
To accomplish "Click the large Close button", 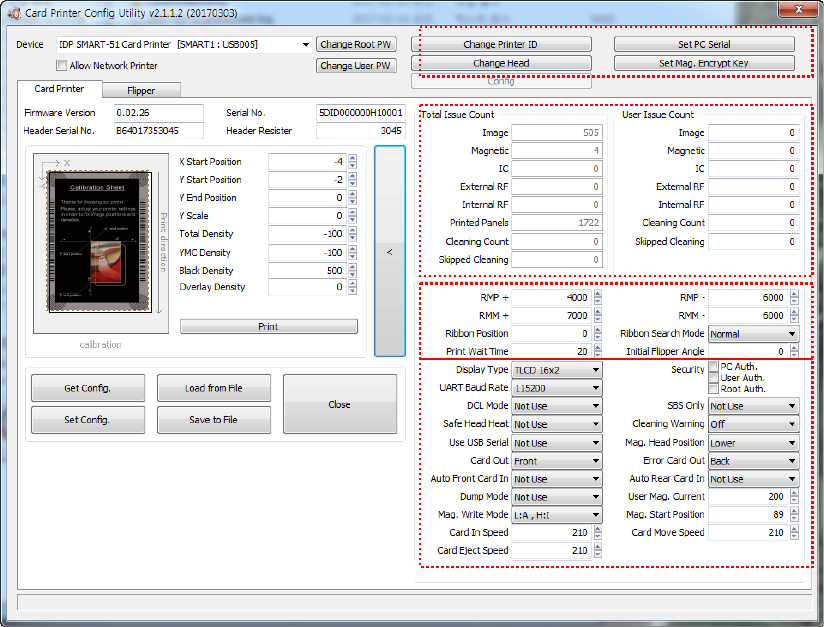I will point(339,404).
